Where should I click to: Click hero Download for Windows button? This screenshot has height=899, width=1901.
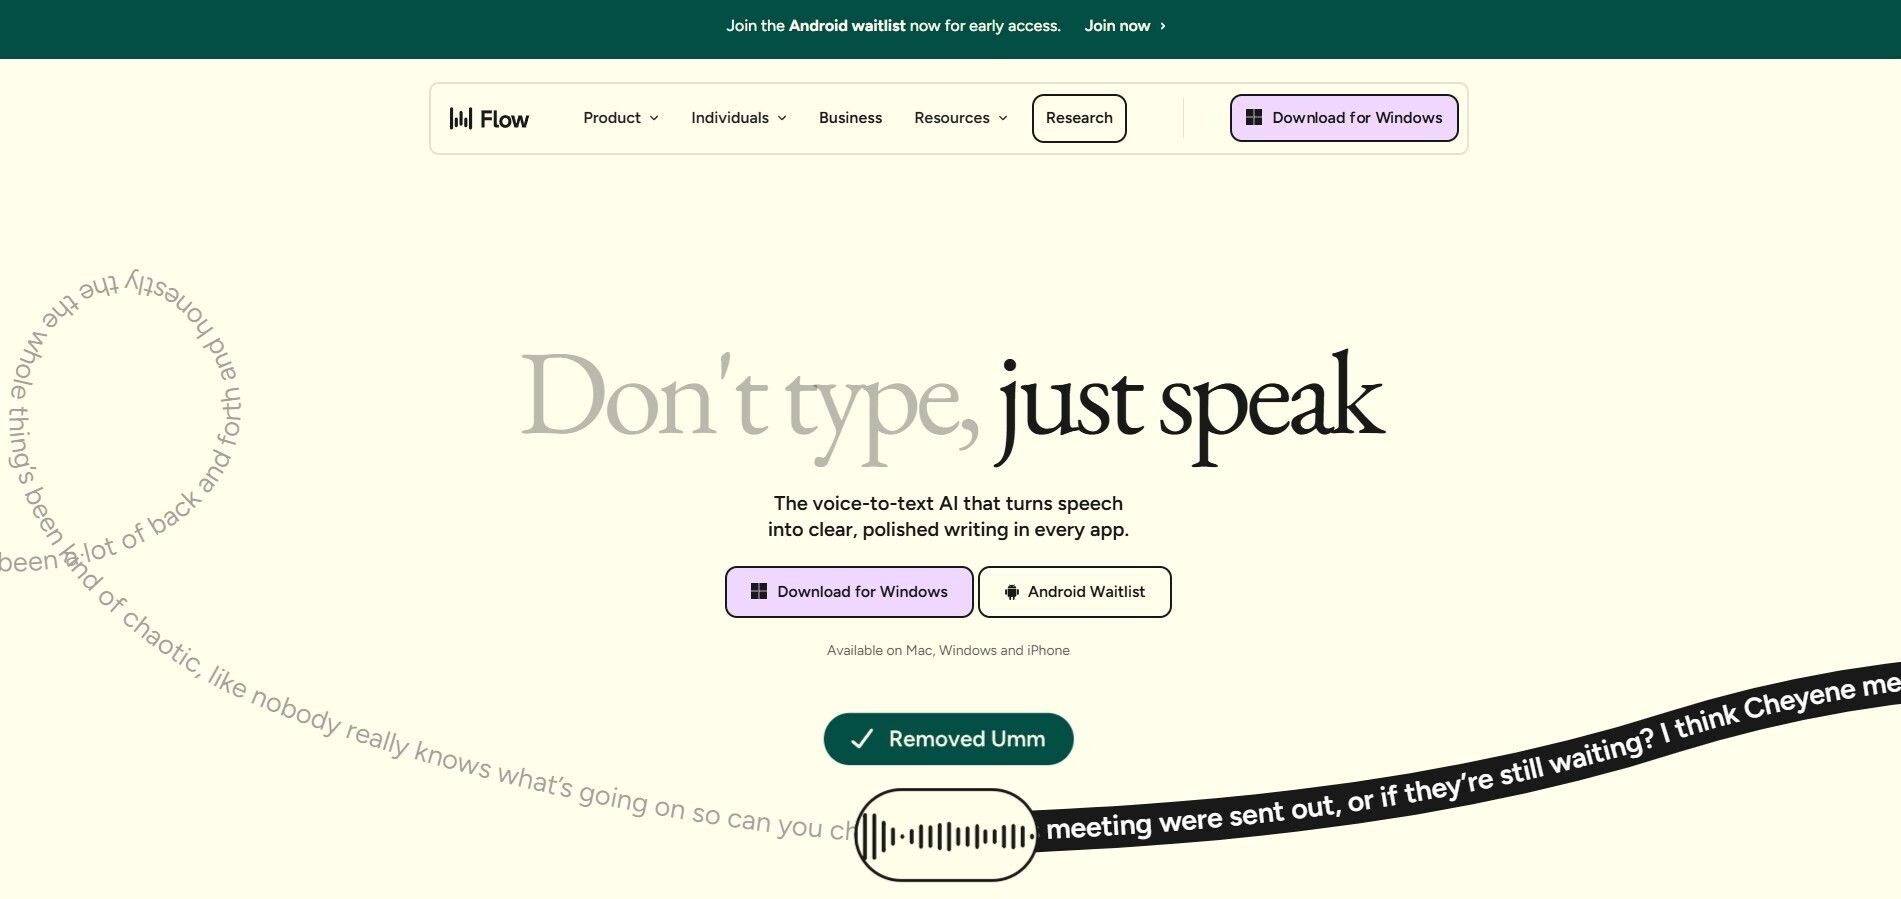coord(849,592)
